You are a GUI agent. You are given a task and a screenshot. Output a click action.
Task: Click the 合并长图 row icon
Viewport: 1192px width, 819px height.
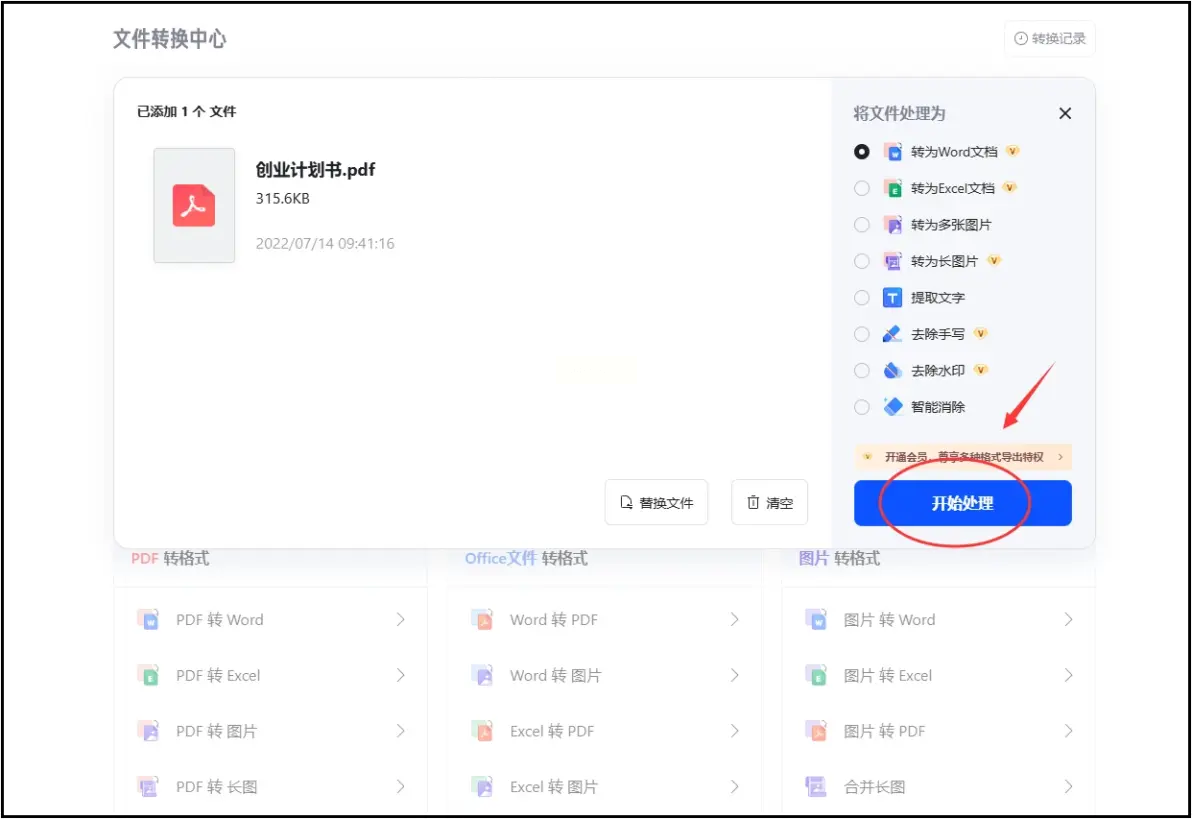click(x=816, y=786)
